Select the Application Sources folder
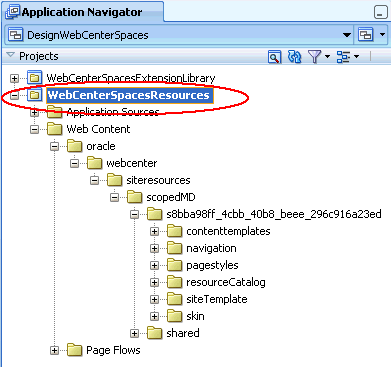391x367 pixels. click(113, 112)
